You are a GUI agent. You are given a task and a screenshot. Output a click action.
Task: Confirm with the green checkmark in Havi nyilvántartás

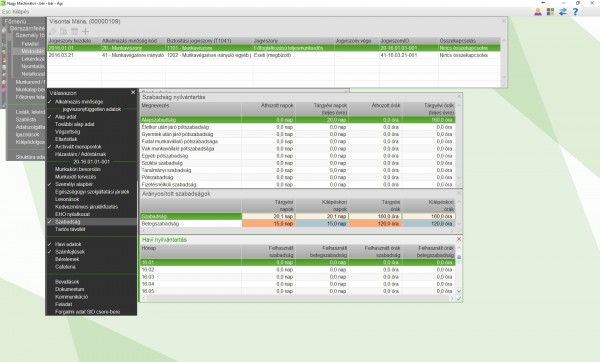459,298
